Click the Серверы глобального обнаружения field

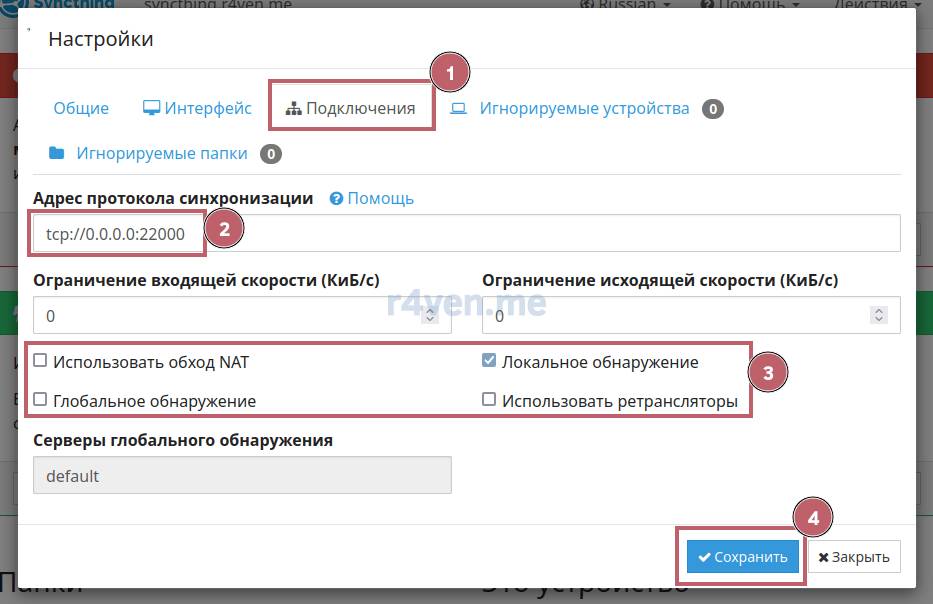coord(242,476)
